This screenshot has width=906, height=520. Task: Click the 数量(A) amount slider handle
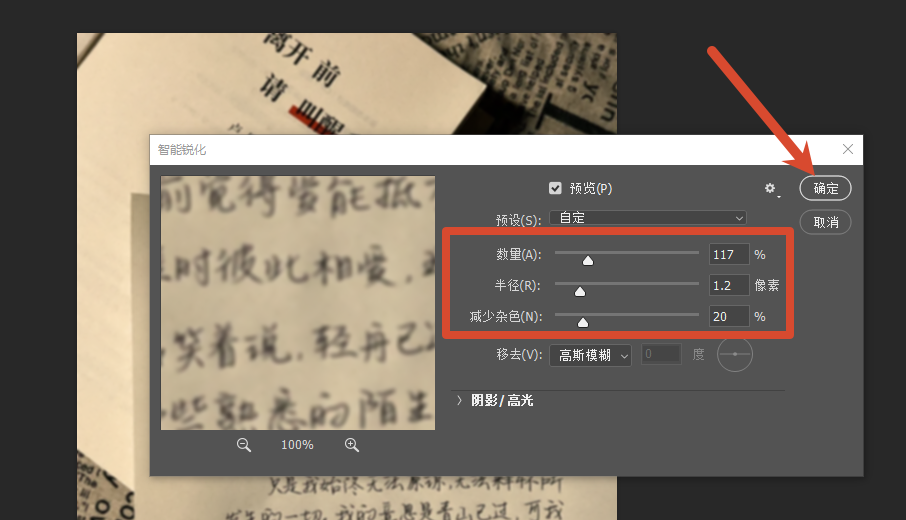(588, 261)
